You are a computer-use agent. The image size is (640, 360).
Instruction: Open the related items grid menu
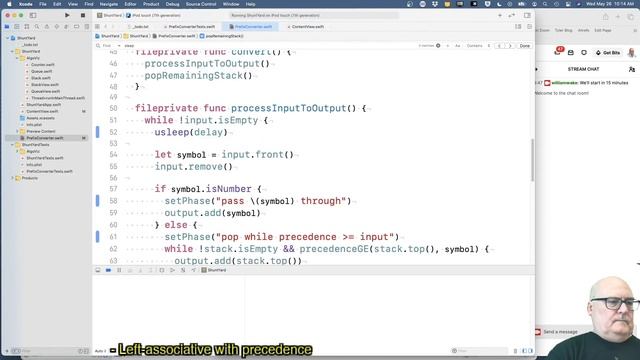point(97,27)
